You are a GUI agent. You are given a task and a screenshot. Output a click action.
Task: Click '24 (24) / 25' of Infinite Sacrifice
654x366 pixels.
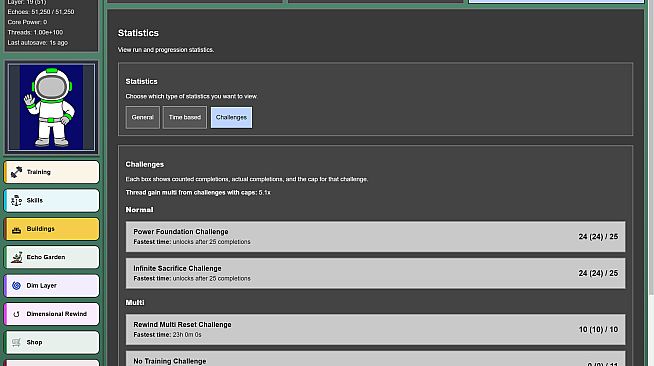598,273
